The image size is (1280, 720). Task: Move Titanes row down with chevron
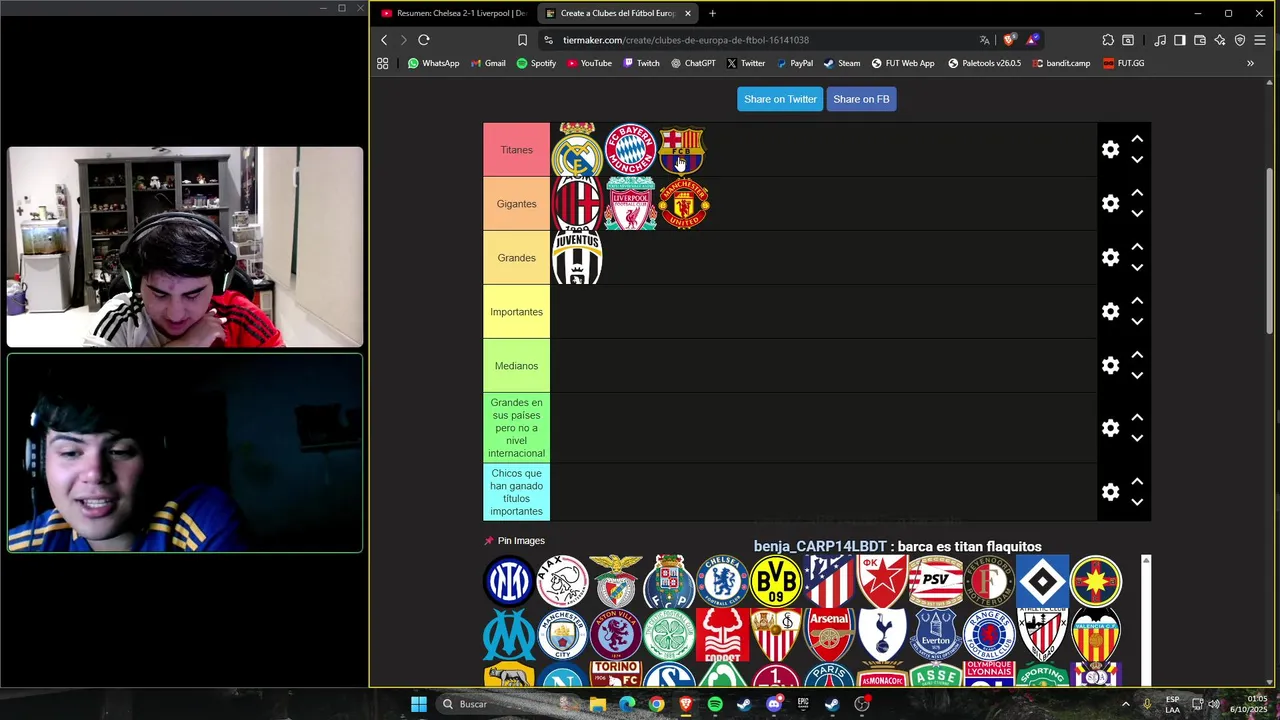pyautogui.click(x=1137, y=160)
